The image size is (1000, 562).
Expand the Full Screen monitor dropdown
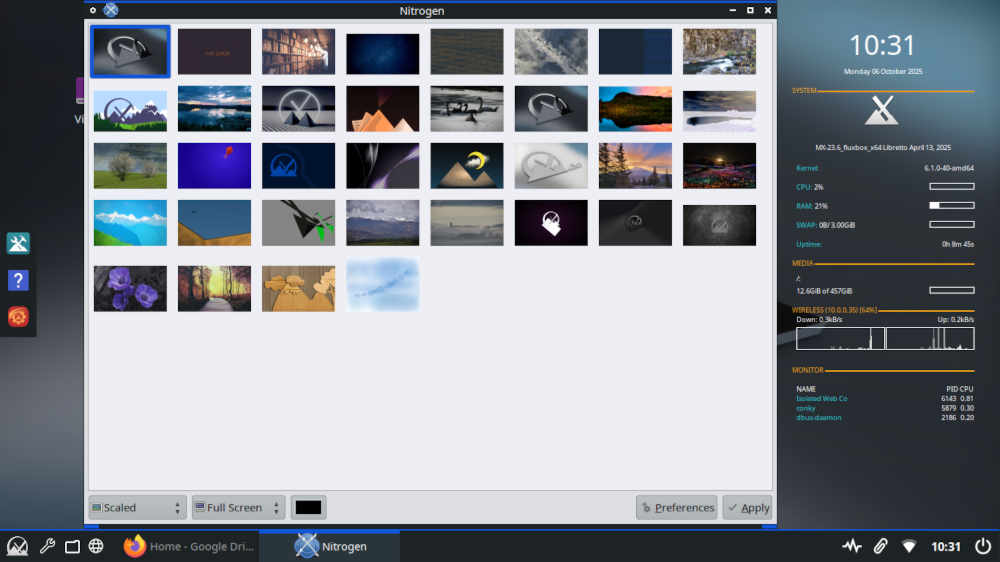238,507
